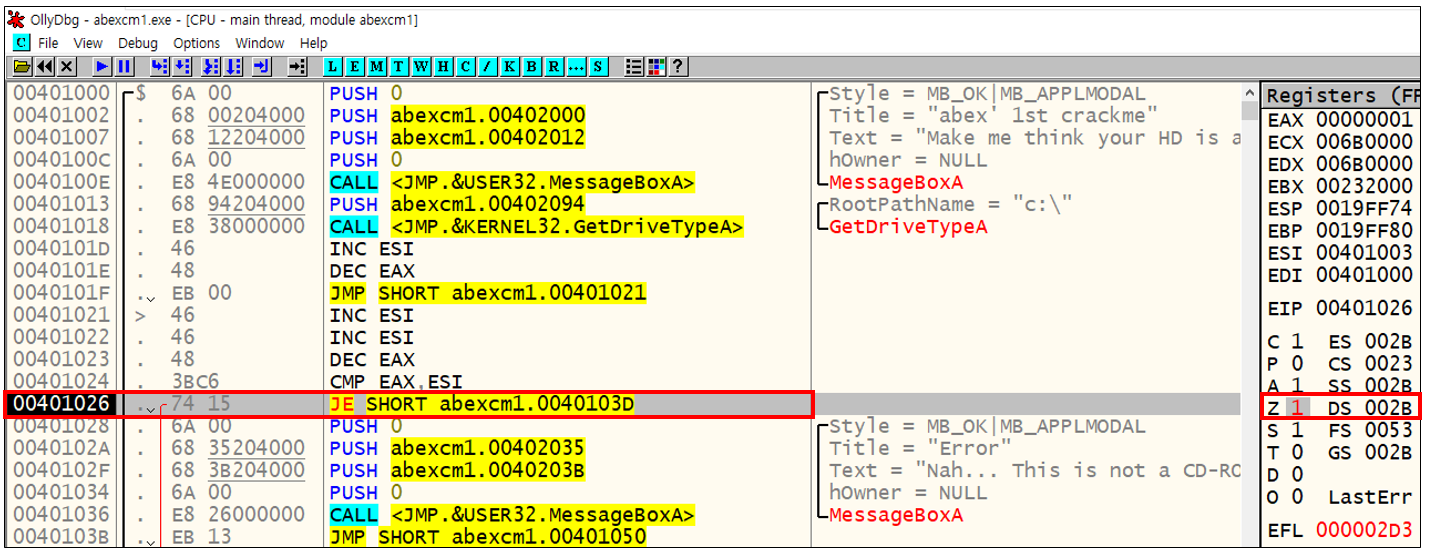The height and width of the screenshot is (552, 1429).
Task: Show References via the R button
Action: (x=554, y=67)
